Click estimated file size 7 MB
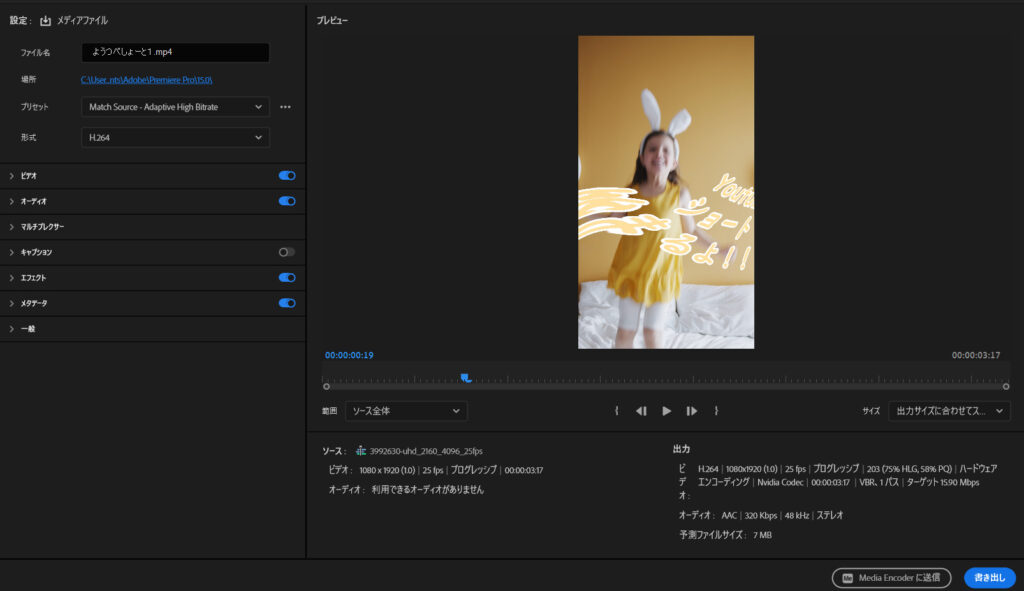 pos(762,535)
